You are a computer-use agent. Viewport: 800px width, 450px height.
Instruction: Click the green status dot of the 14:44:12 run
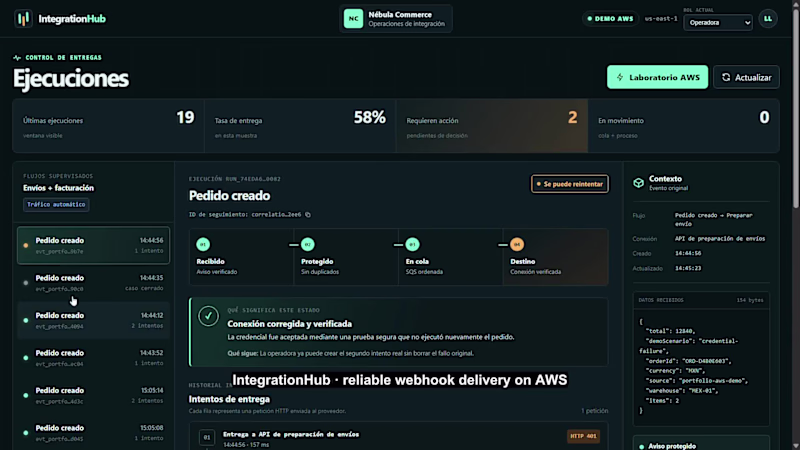click(26, 320)
